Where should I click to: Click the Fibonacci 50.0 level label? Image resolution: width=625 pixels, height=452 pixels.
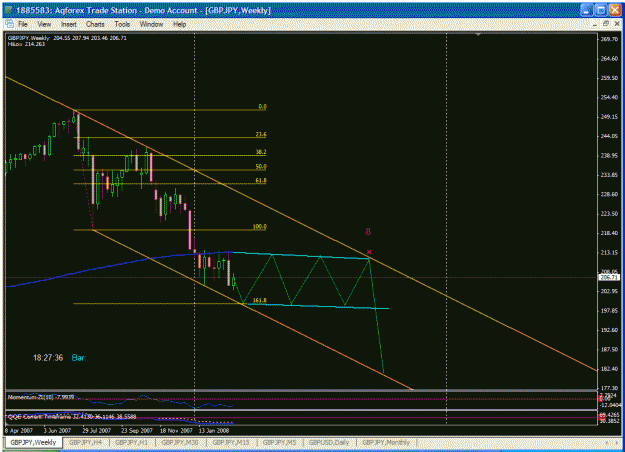coord(261,167)
